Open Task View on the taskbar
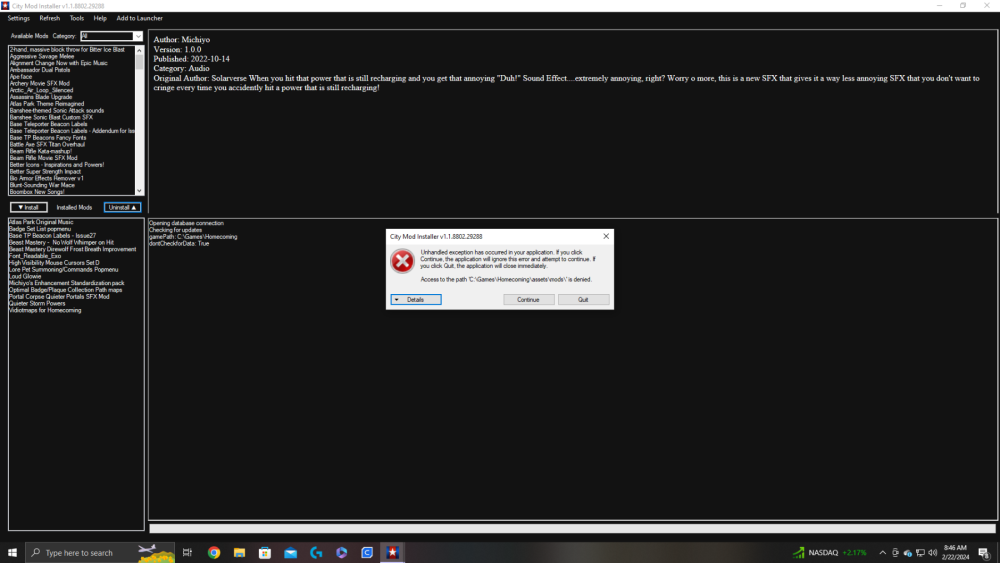This screenshot has width=1000, height=563. [x=187, y=552]
